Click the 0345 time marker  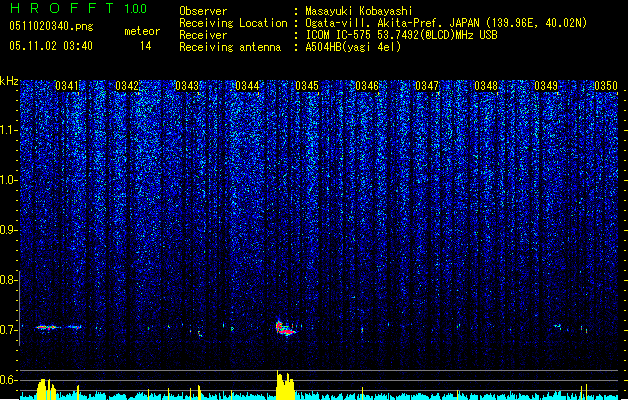click(307, 86)
